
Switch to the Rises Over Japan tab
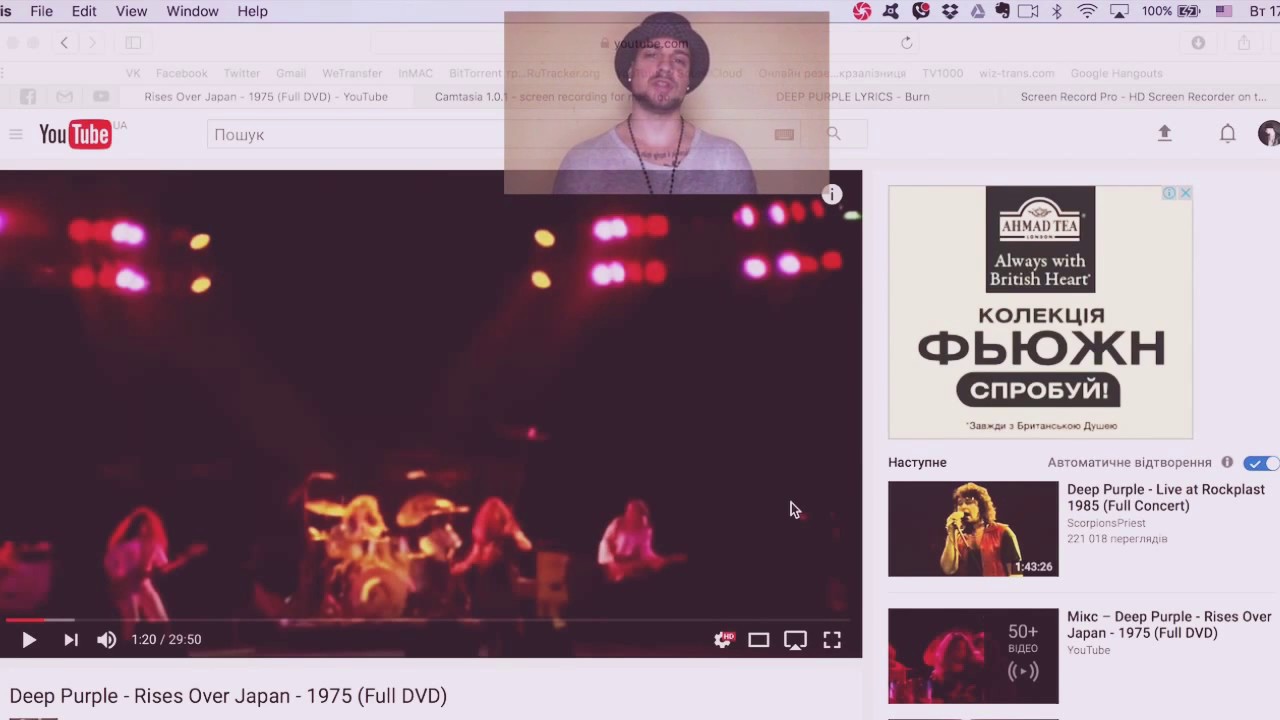point(266,97)
